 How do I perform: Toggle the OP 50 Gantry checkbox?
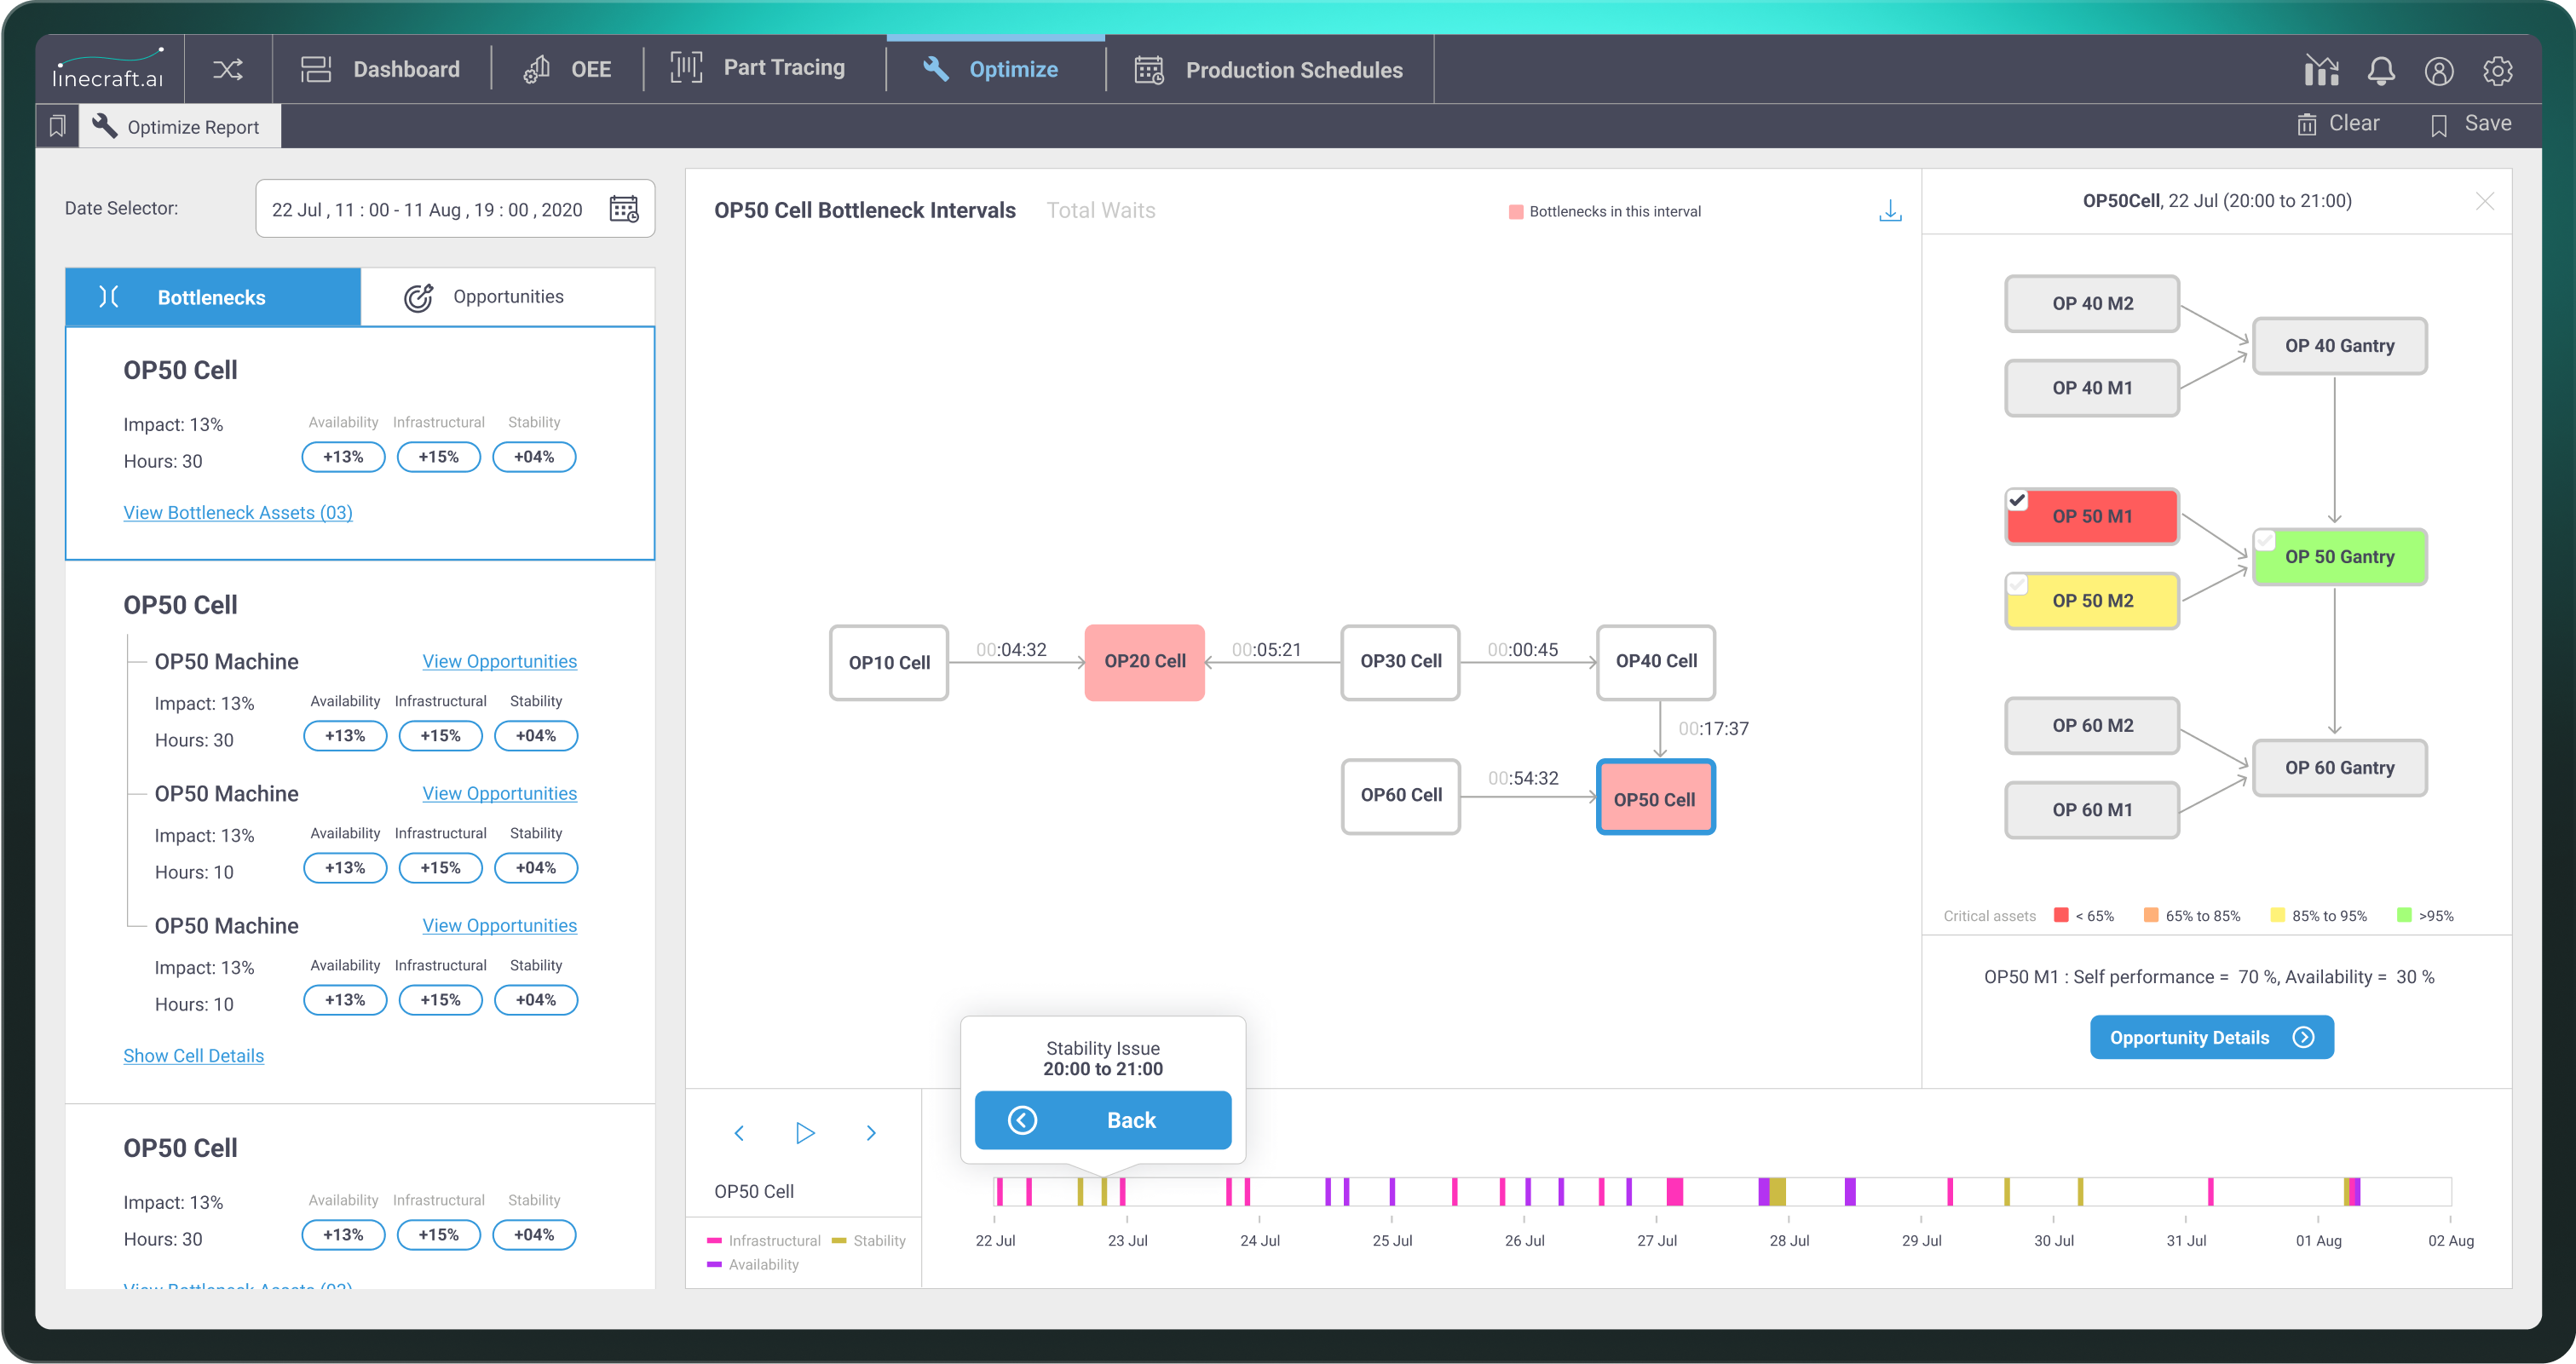pos(2265,541)
